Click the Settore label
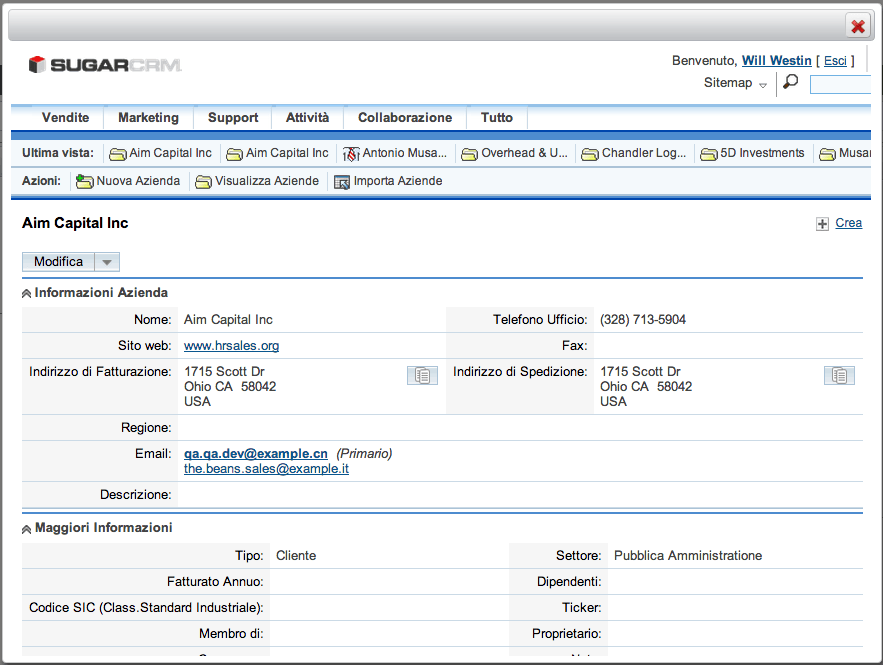The image size is (883, 665). (578, 556)
